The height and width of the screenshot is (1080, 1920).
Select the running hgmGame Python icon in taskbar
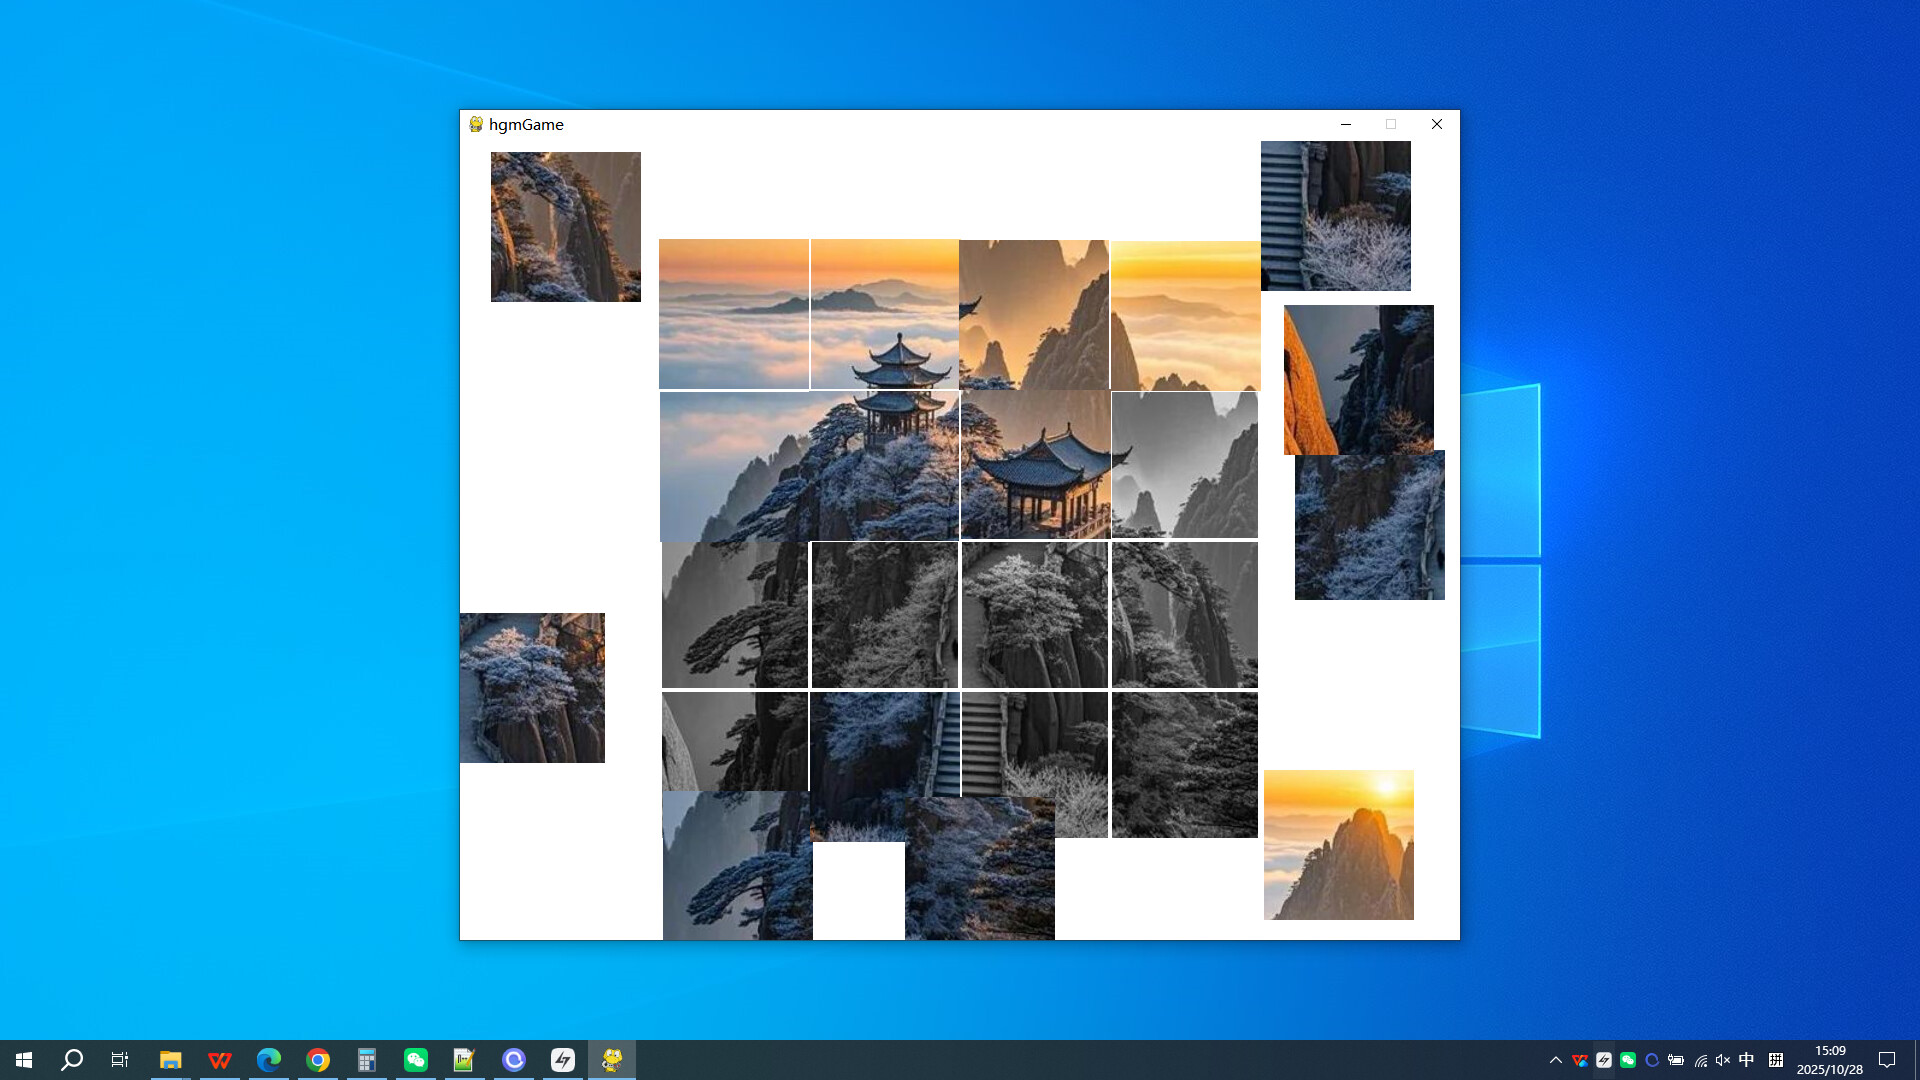(612, 1059)
